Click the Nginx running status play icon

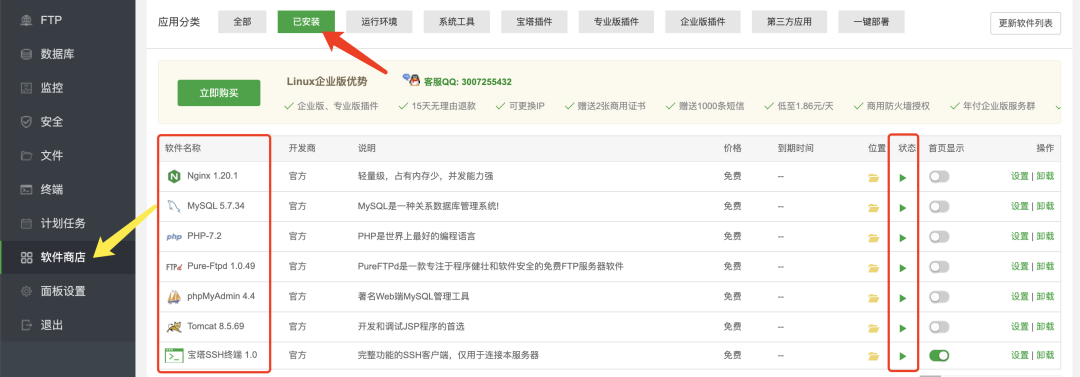(x=902, y=178)
